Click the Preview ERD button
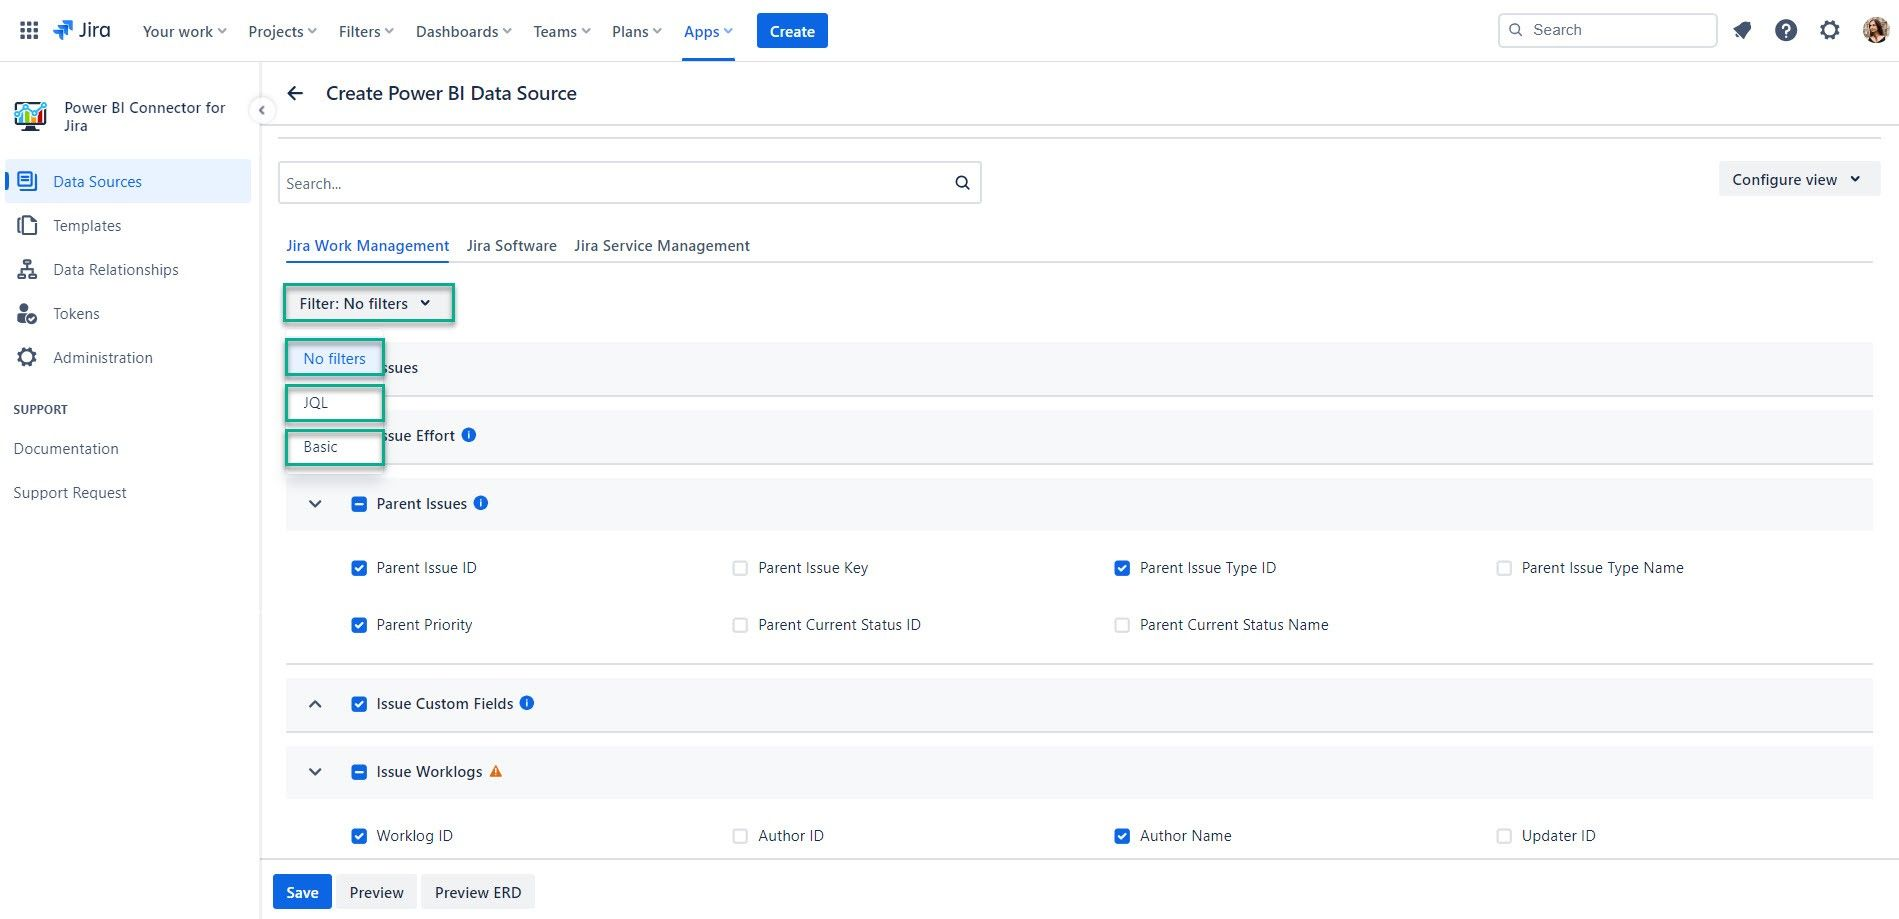The image size is (1899, 919). pos(478,892)
